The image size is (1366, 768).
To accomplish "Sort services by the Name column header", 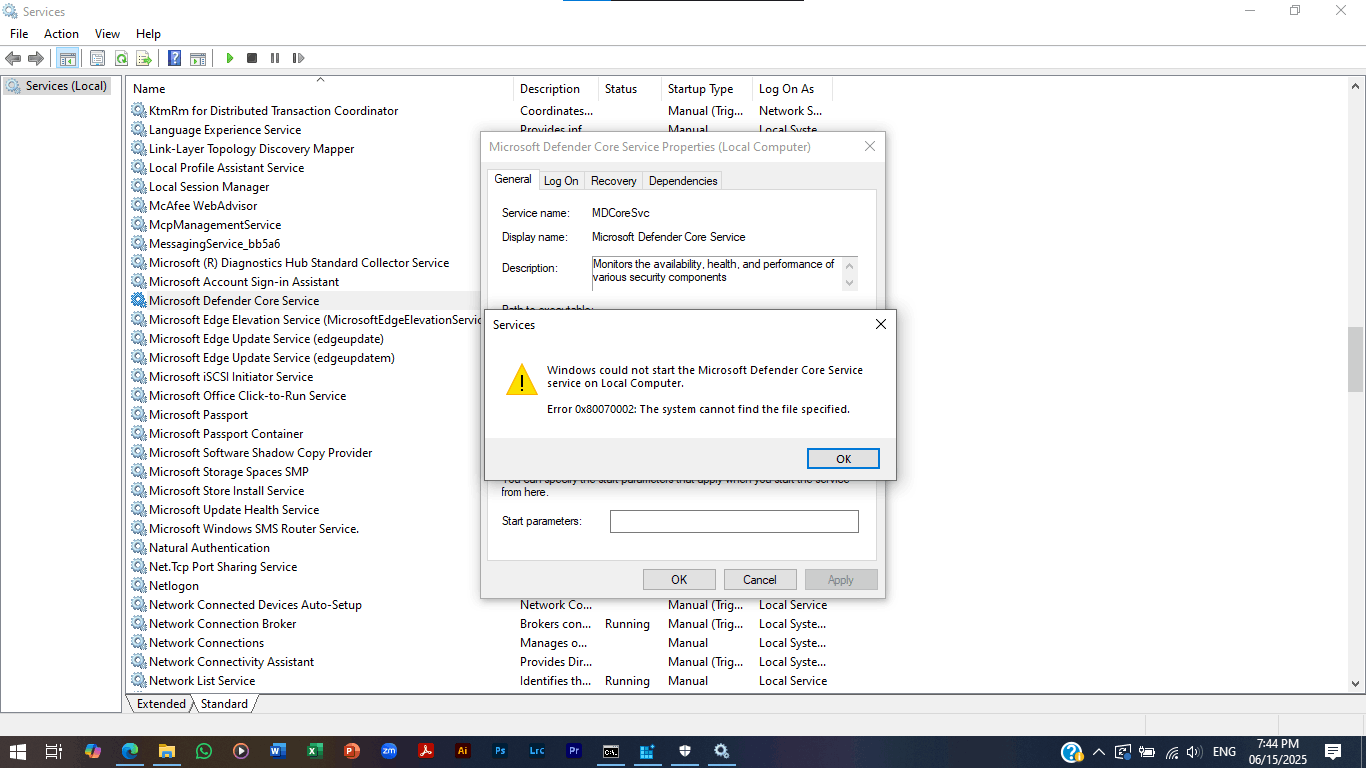I will coord(320,89).
